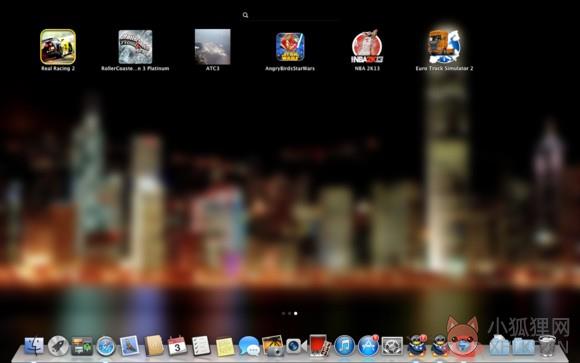Screen dimensions: 580x363
Task: Open Calendar icon showing 3
Action: [x=177, y=346]
